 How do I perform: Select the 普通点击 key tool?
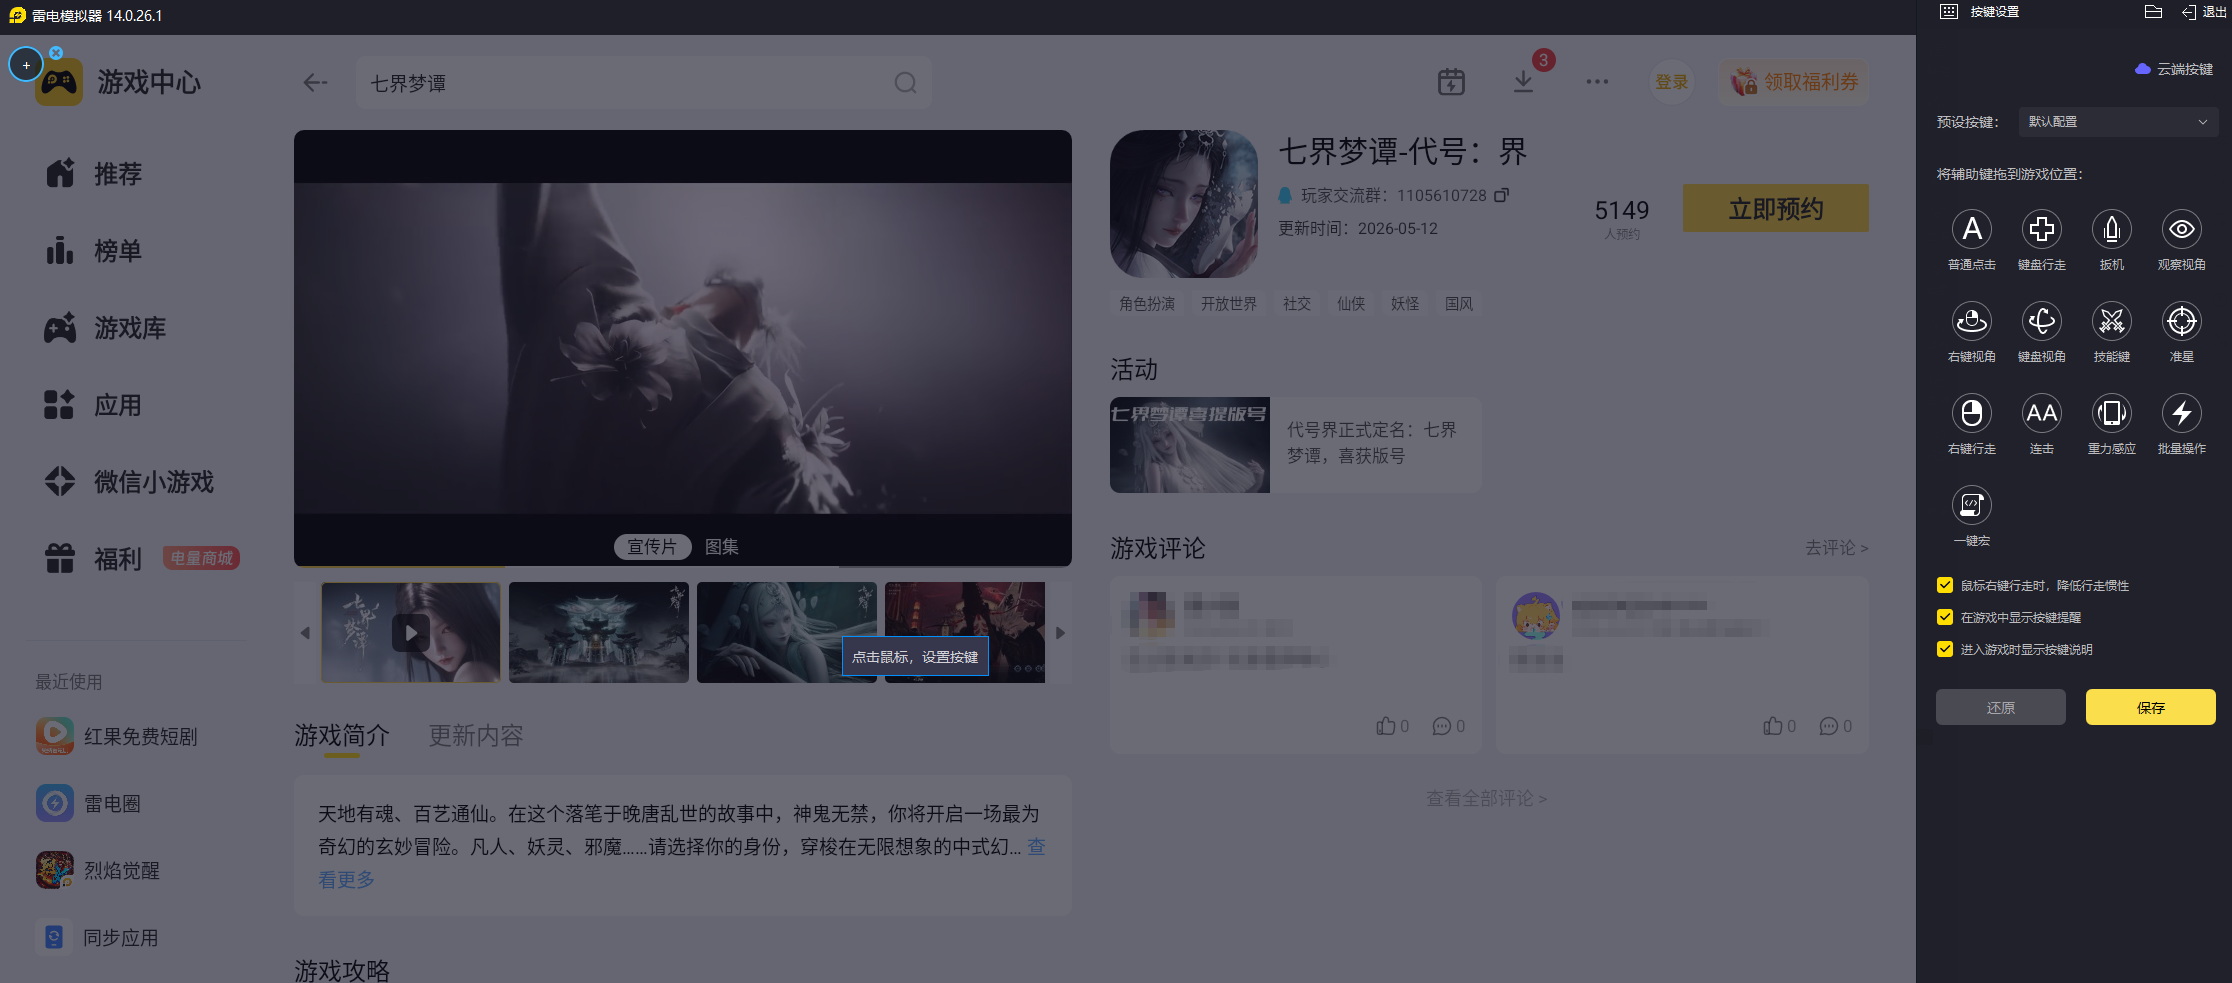[x=1971, y=230]
